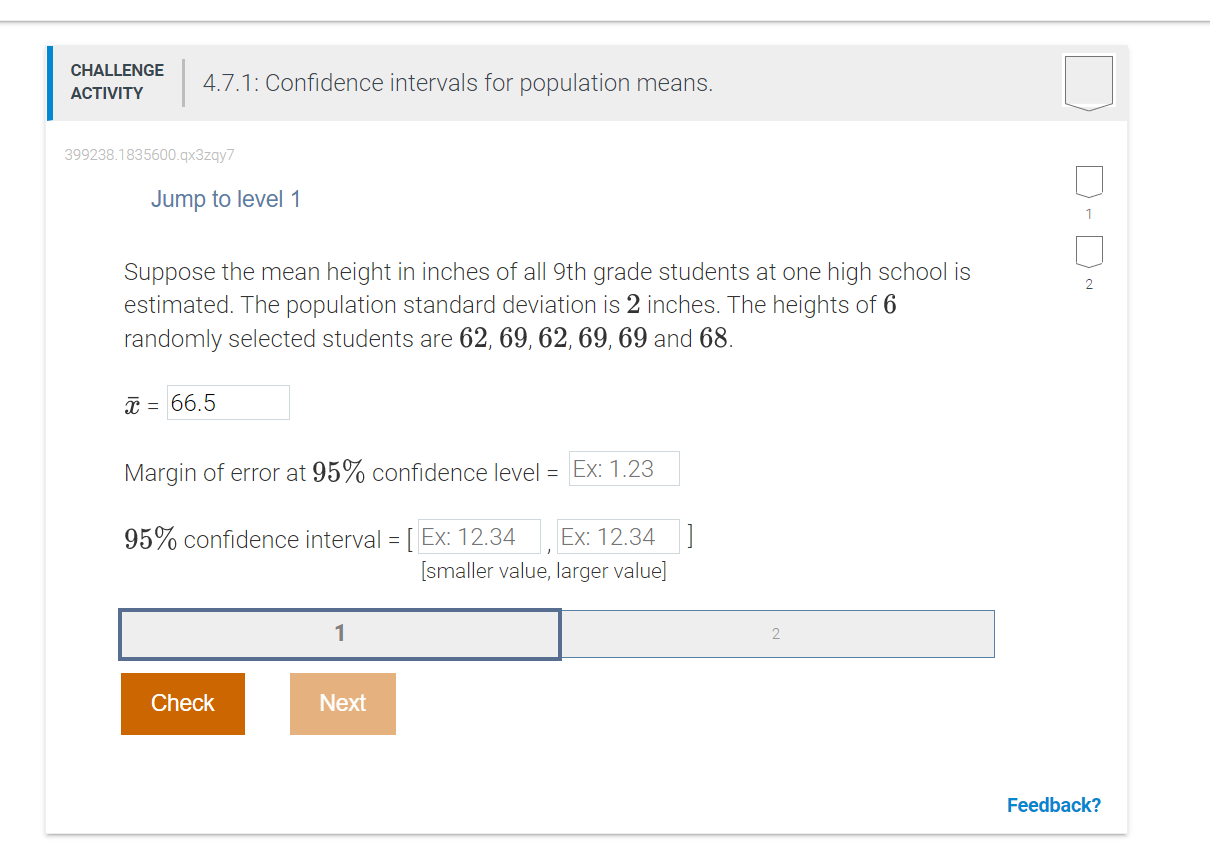Click the numeral 2 under the second shield

1088,285
